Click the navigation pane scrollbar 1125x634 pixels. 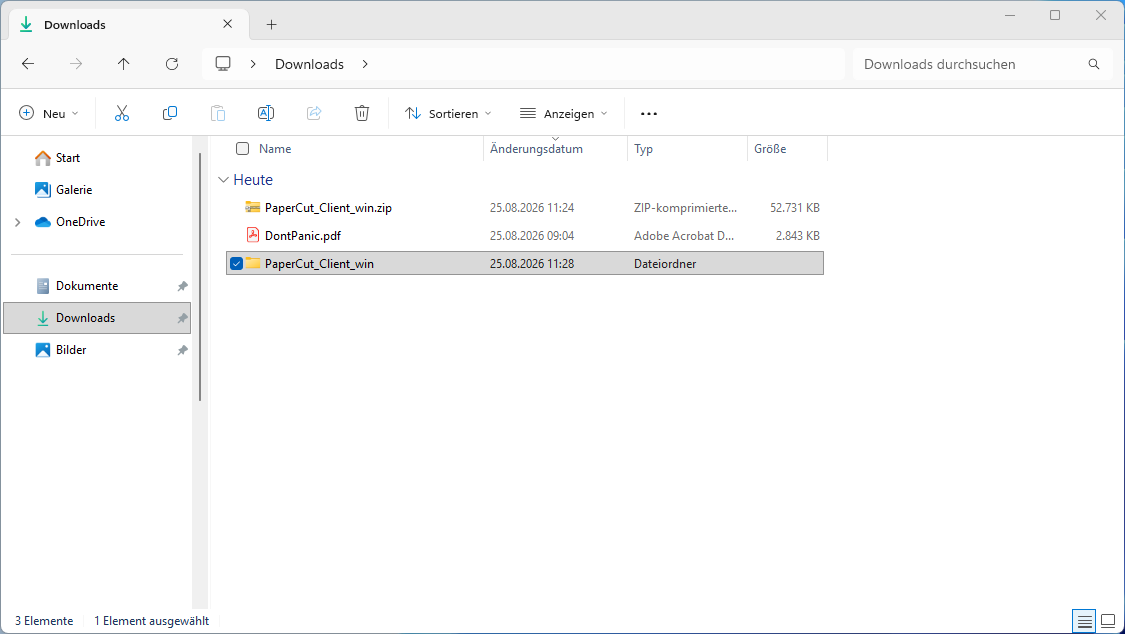coord(200,276)
